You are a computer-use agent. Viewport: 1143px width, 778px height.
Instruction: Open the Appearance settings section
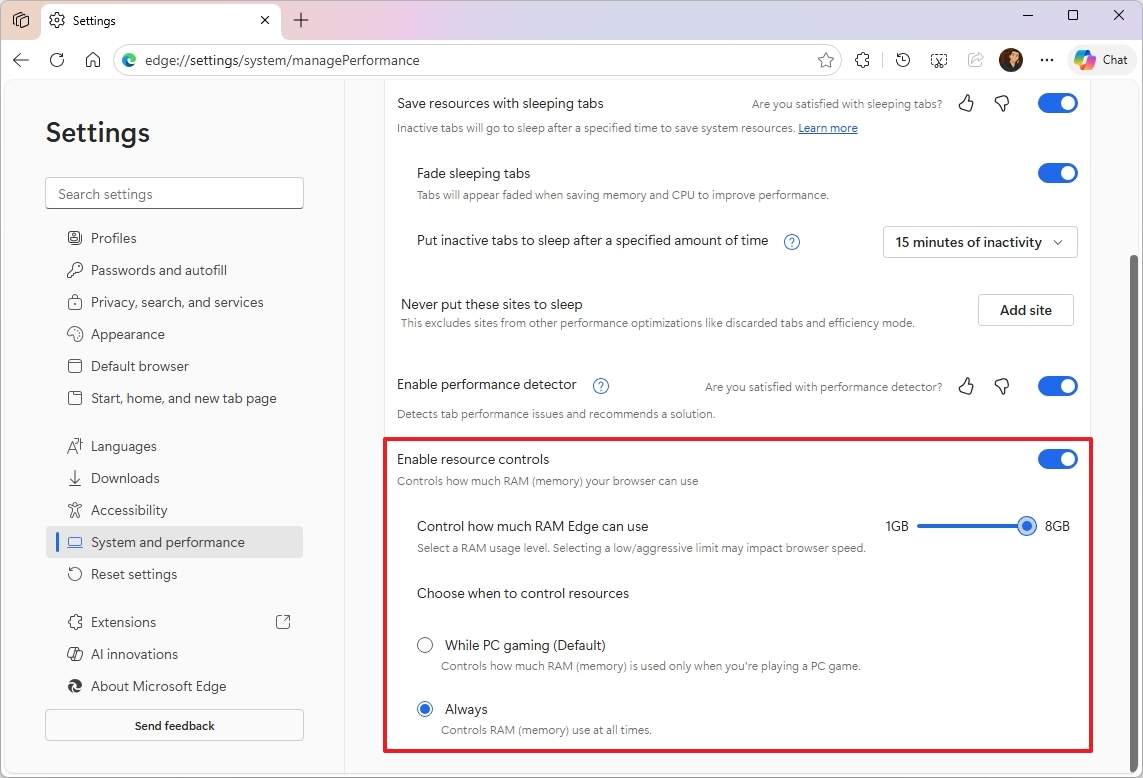[128, 334]
